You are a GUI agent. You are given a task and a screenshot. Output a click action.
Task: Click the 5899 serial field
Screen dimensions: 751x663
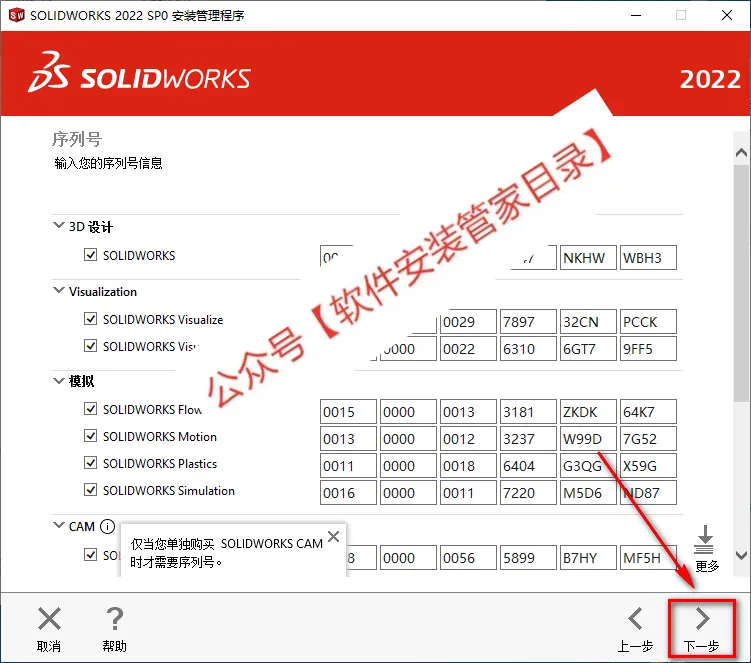pos(528,558)
